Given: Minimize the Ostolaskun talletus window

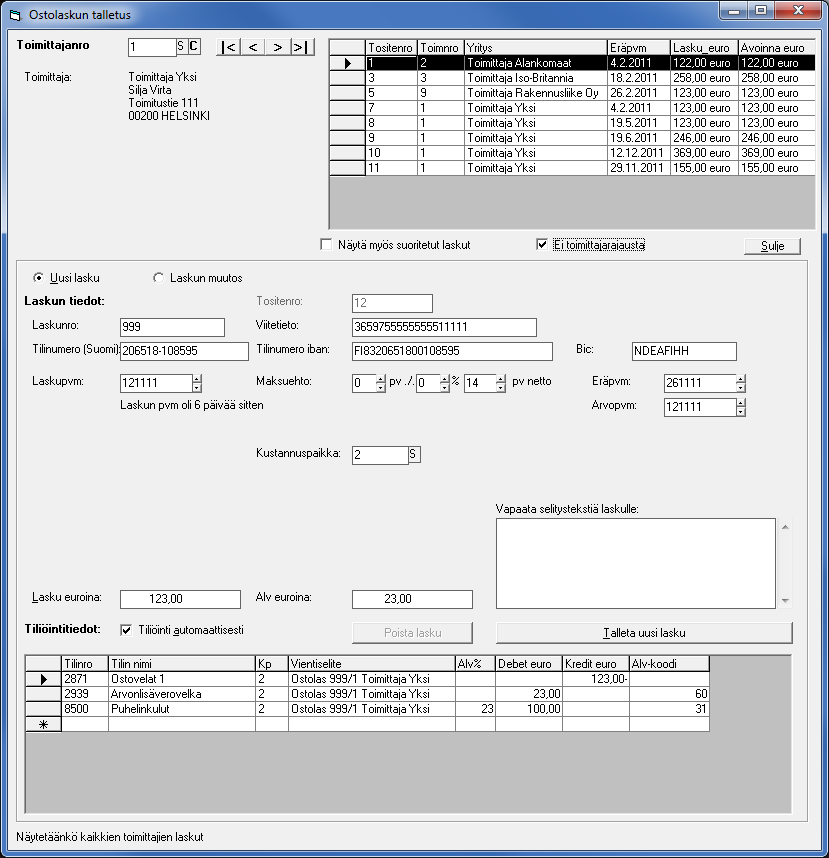Looking at the screenshot, I should point(734,11).
